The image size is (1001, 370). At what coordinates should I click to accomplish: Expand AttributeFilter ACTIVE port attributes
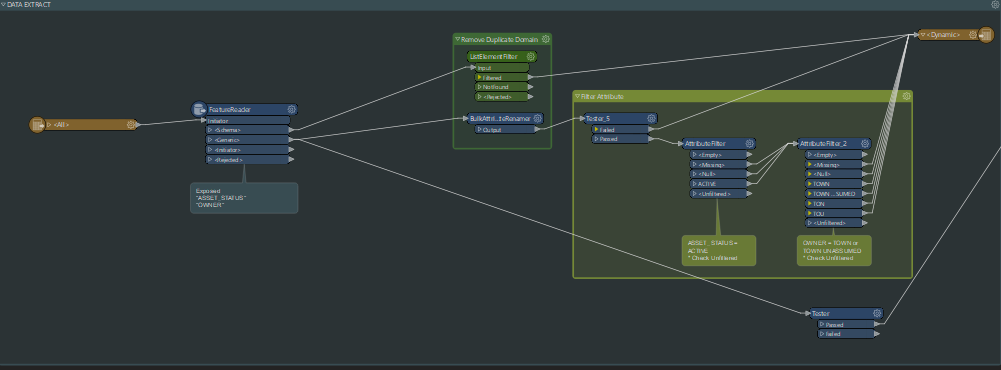tap(695, 184)
